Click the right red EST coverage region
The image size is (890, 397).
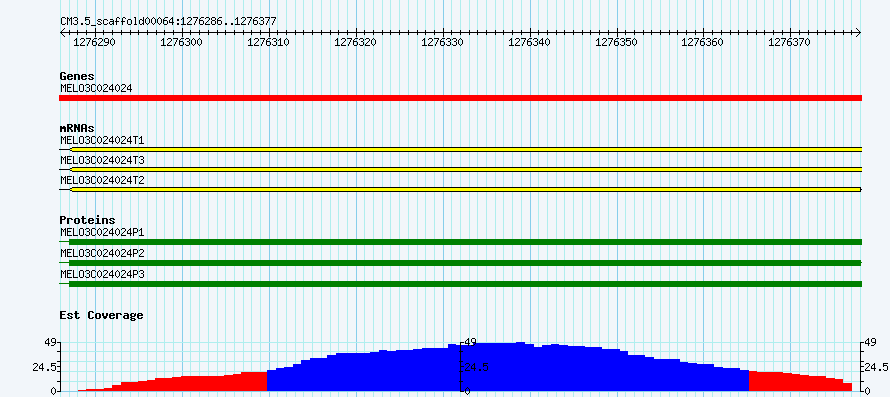tap(800, 382)
